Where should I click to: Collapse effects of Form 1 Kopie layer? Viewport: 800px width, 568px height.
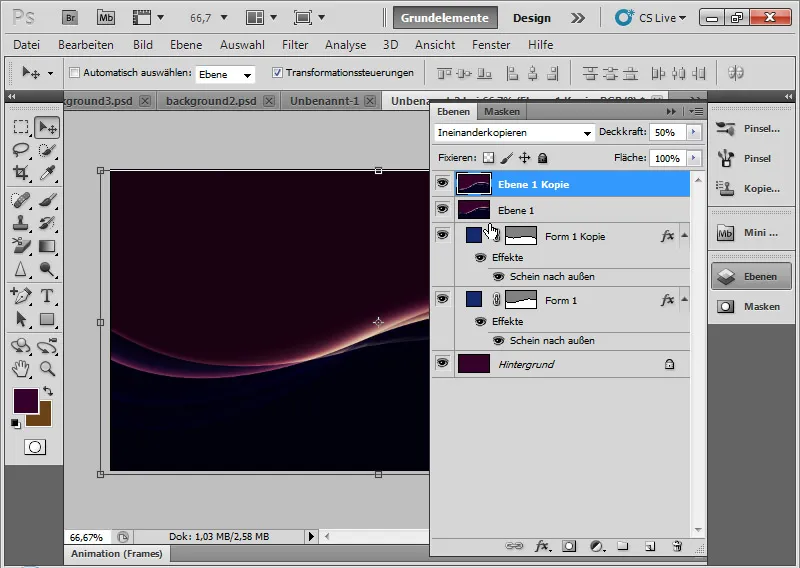[684, 236]
